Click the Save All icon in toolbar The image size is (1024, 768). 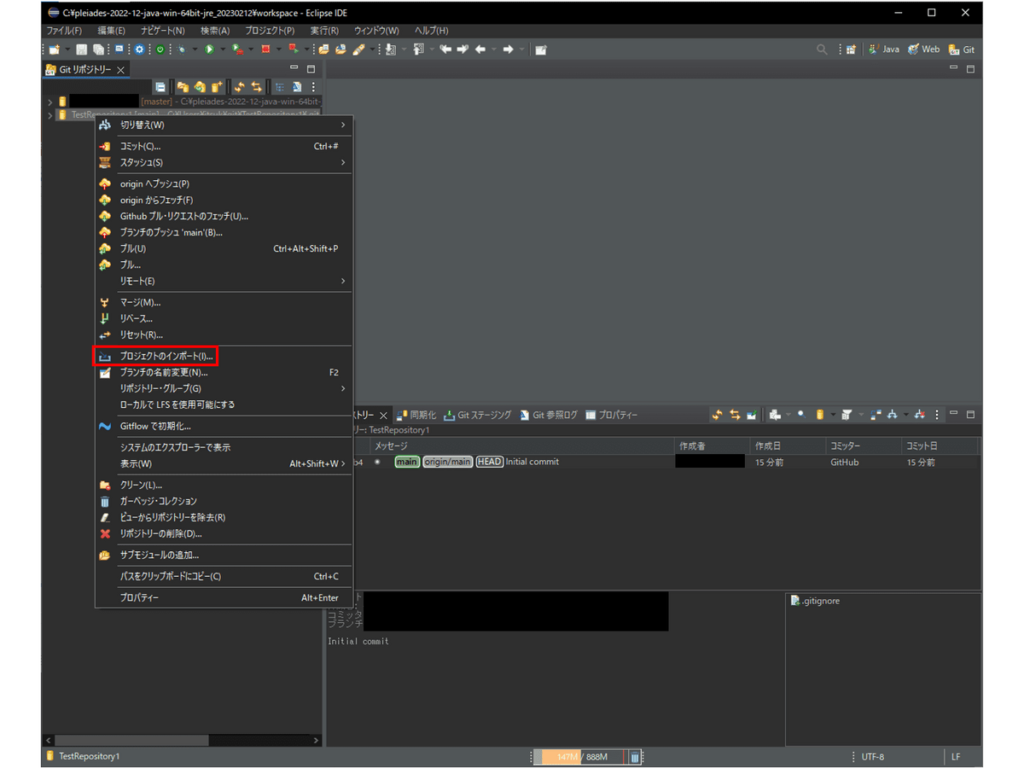click(x=99, y=50)
